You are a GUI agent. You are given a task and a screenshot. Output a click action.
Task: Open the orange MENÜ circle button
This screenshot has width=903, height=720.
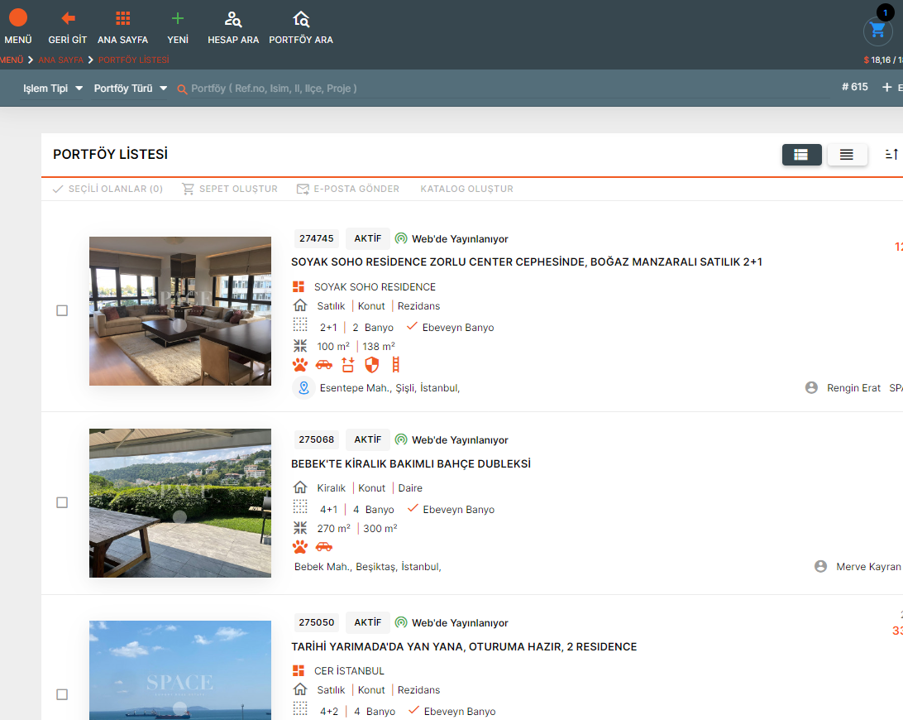tap(18, 18)
